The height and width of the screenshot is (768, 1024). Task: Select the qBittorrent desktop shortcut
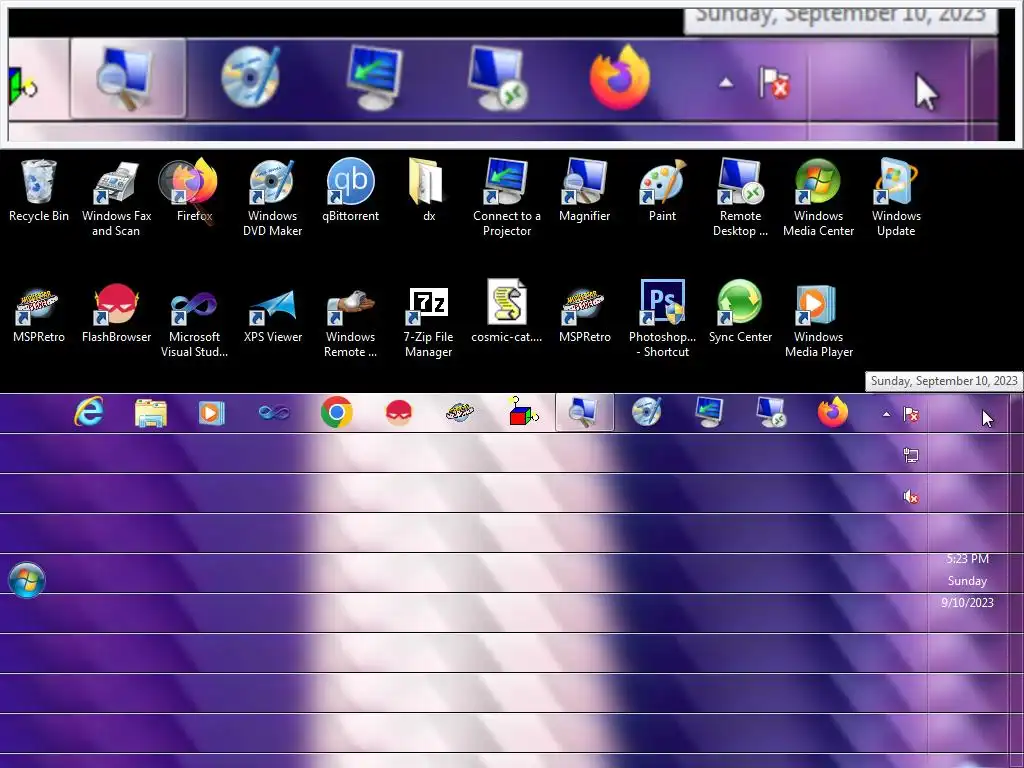pyautogui.click(x=351, y=191)
